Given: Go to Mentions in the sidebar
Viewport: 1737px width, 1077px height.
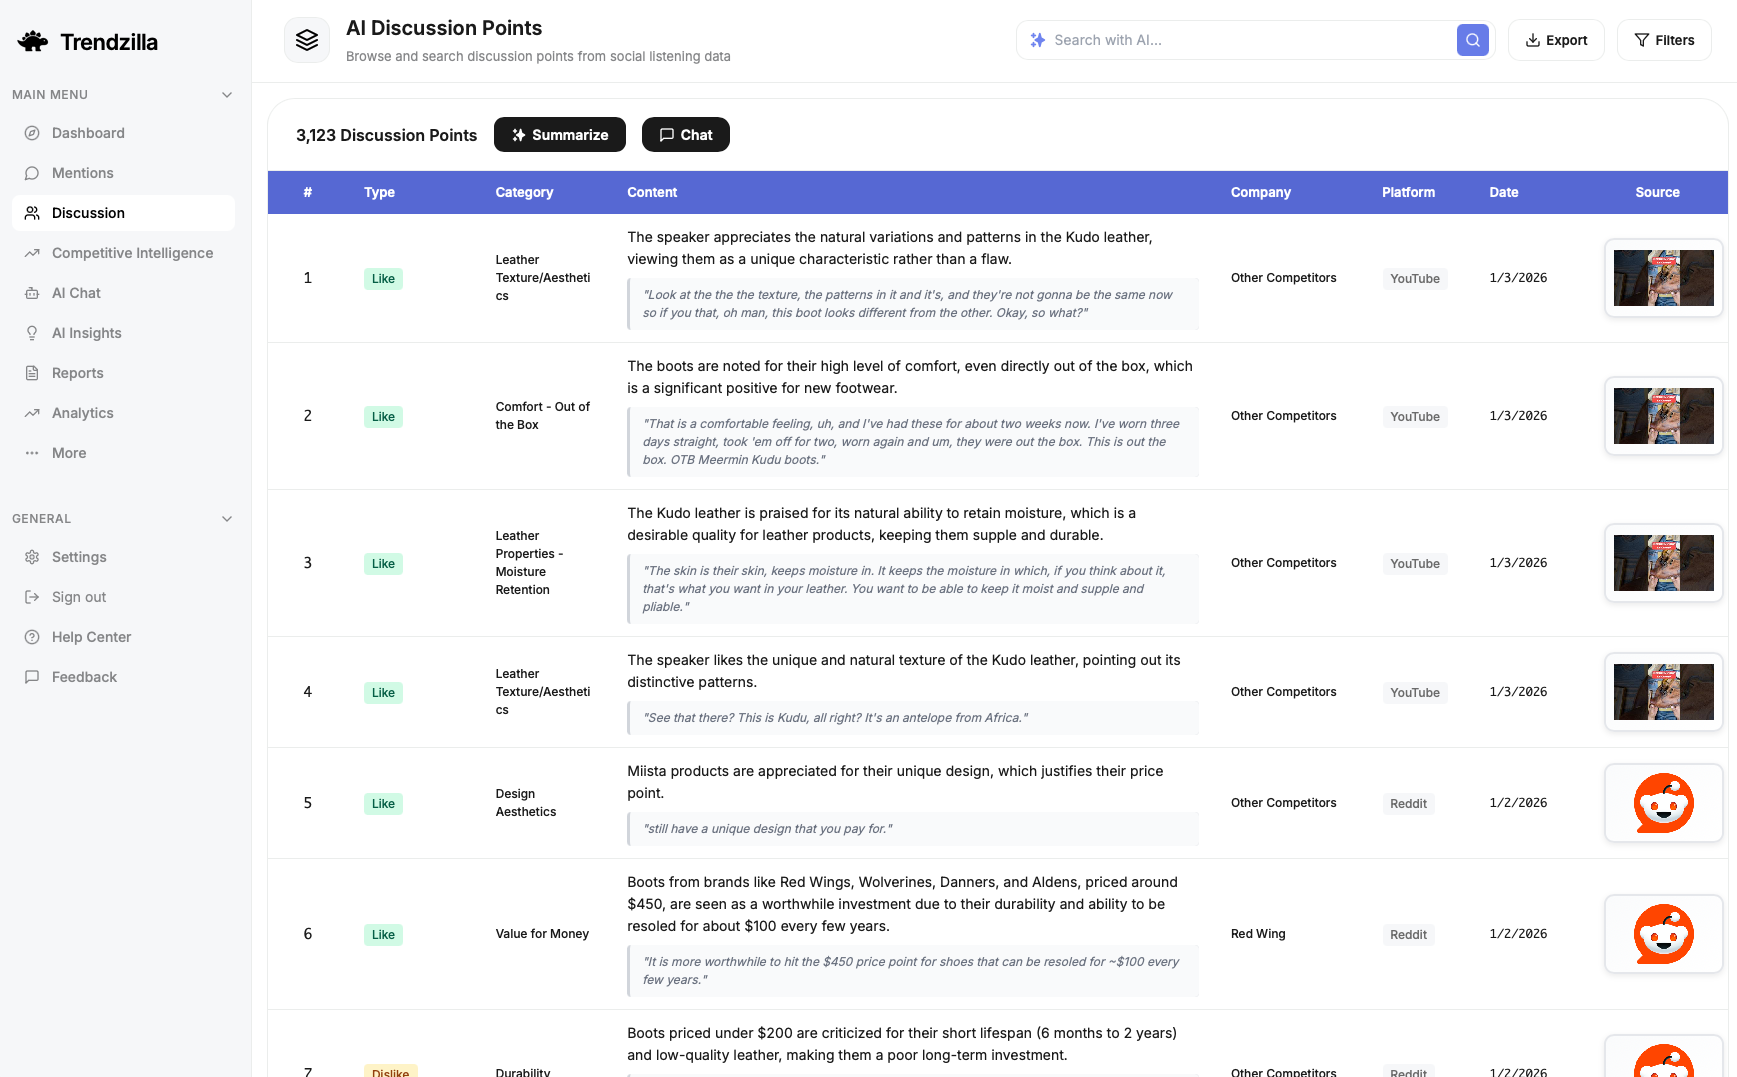Looking at the screenshot, I should (x=82, y=173).
